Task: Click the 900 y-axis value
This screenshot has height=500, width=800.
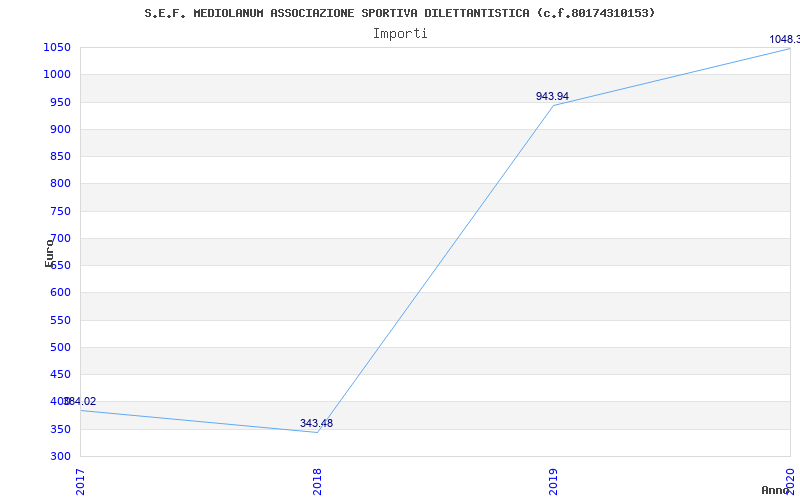Action: 60,129
